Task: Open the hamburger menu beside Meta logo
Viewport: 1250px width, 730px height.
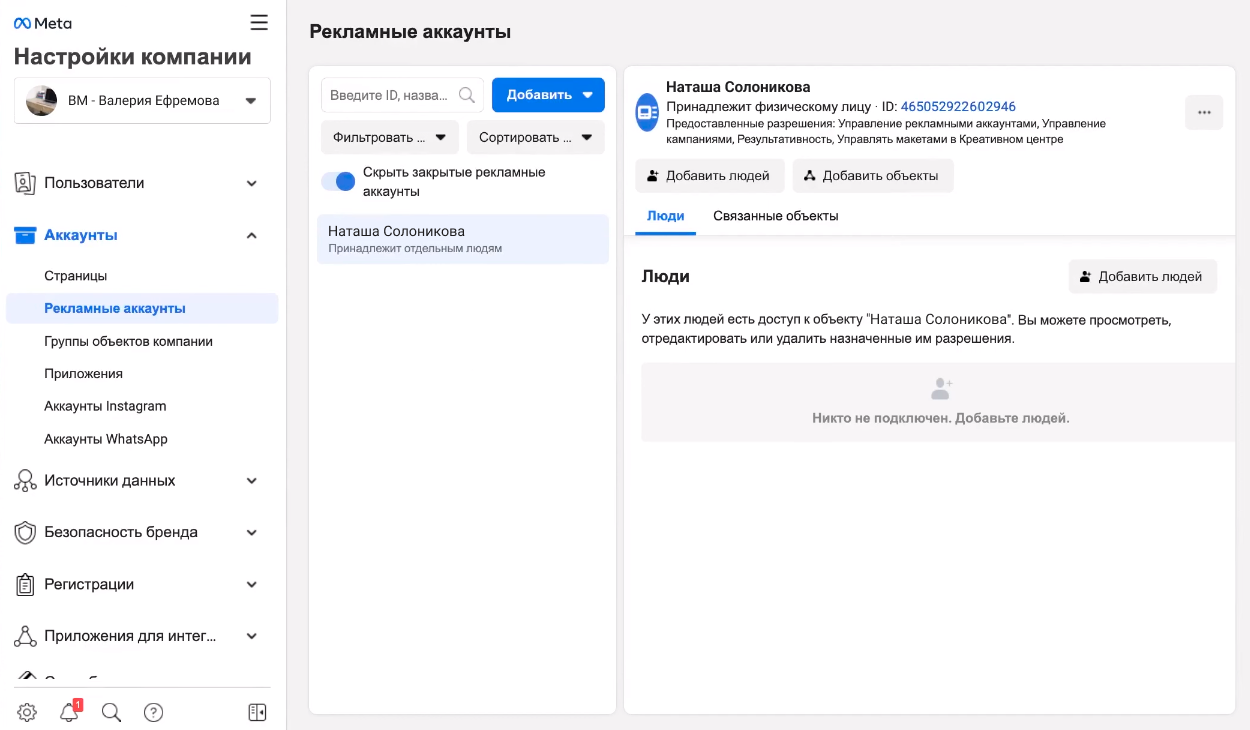Action: (x=259, y=22)
